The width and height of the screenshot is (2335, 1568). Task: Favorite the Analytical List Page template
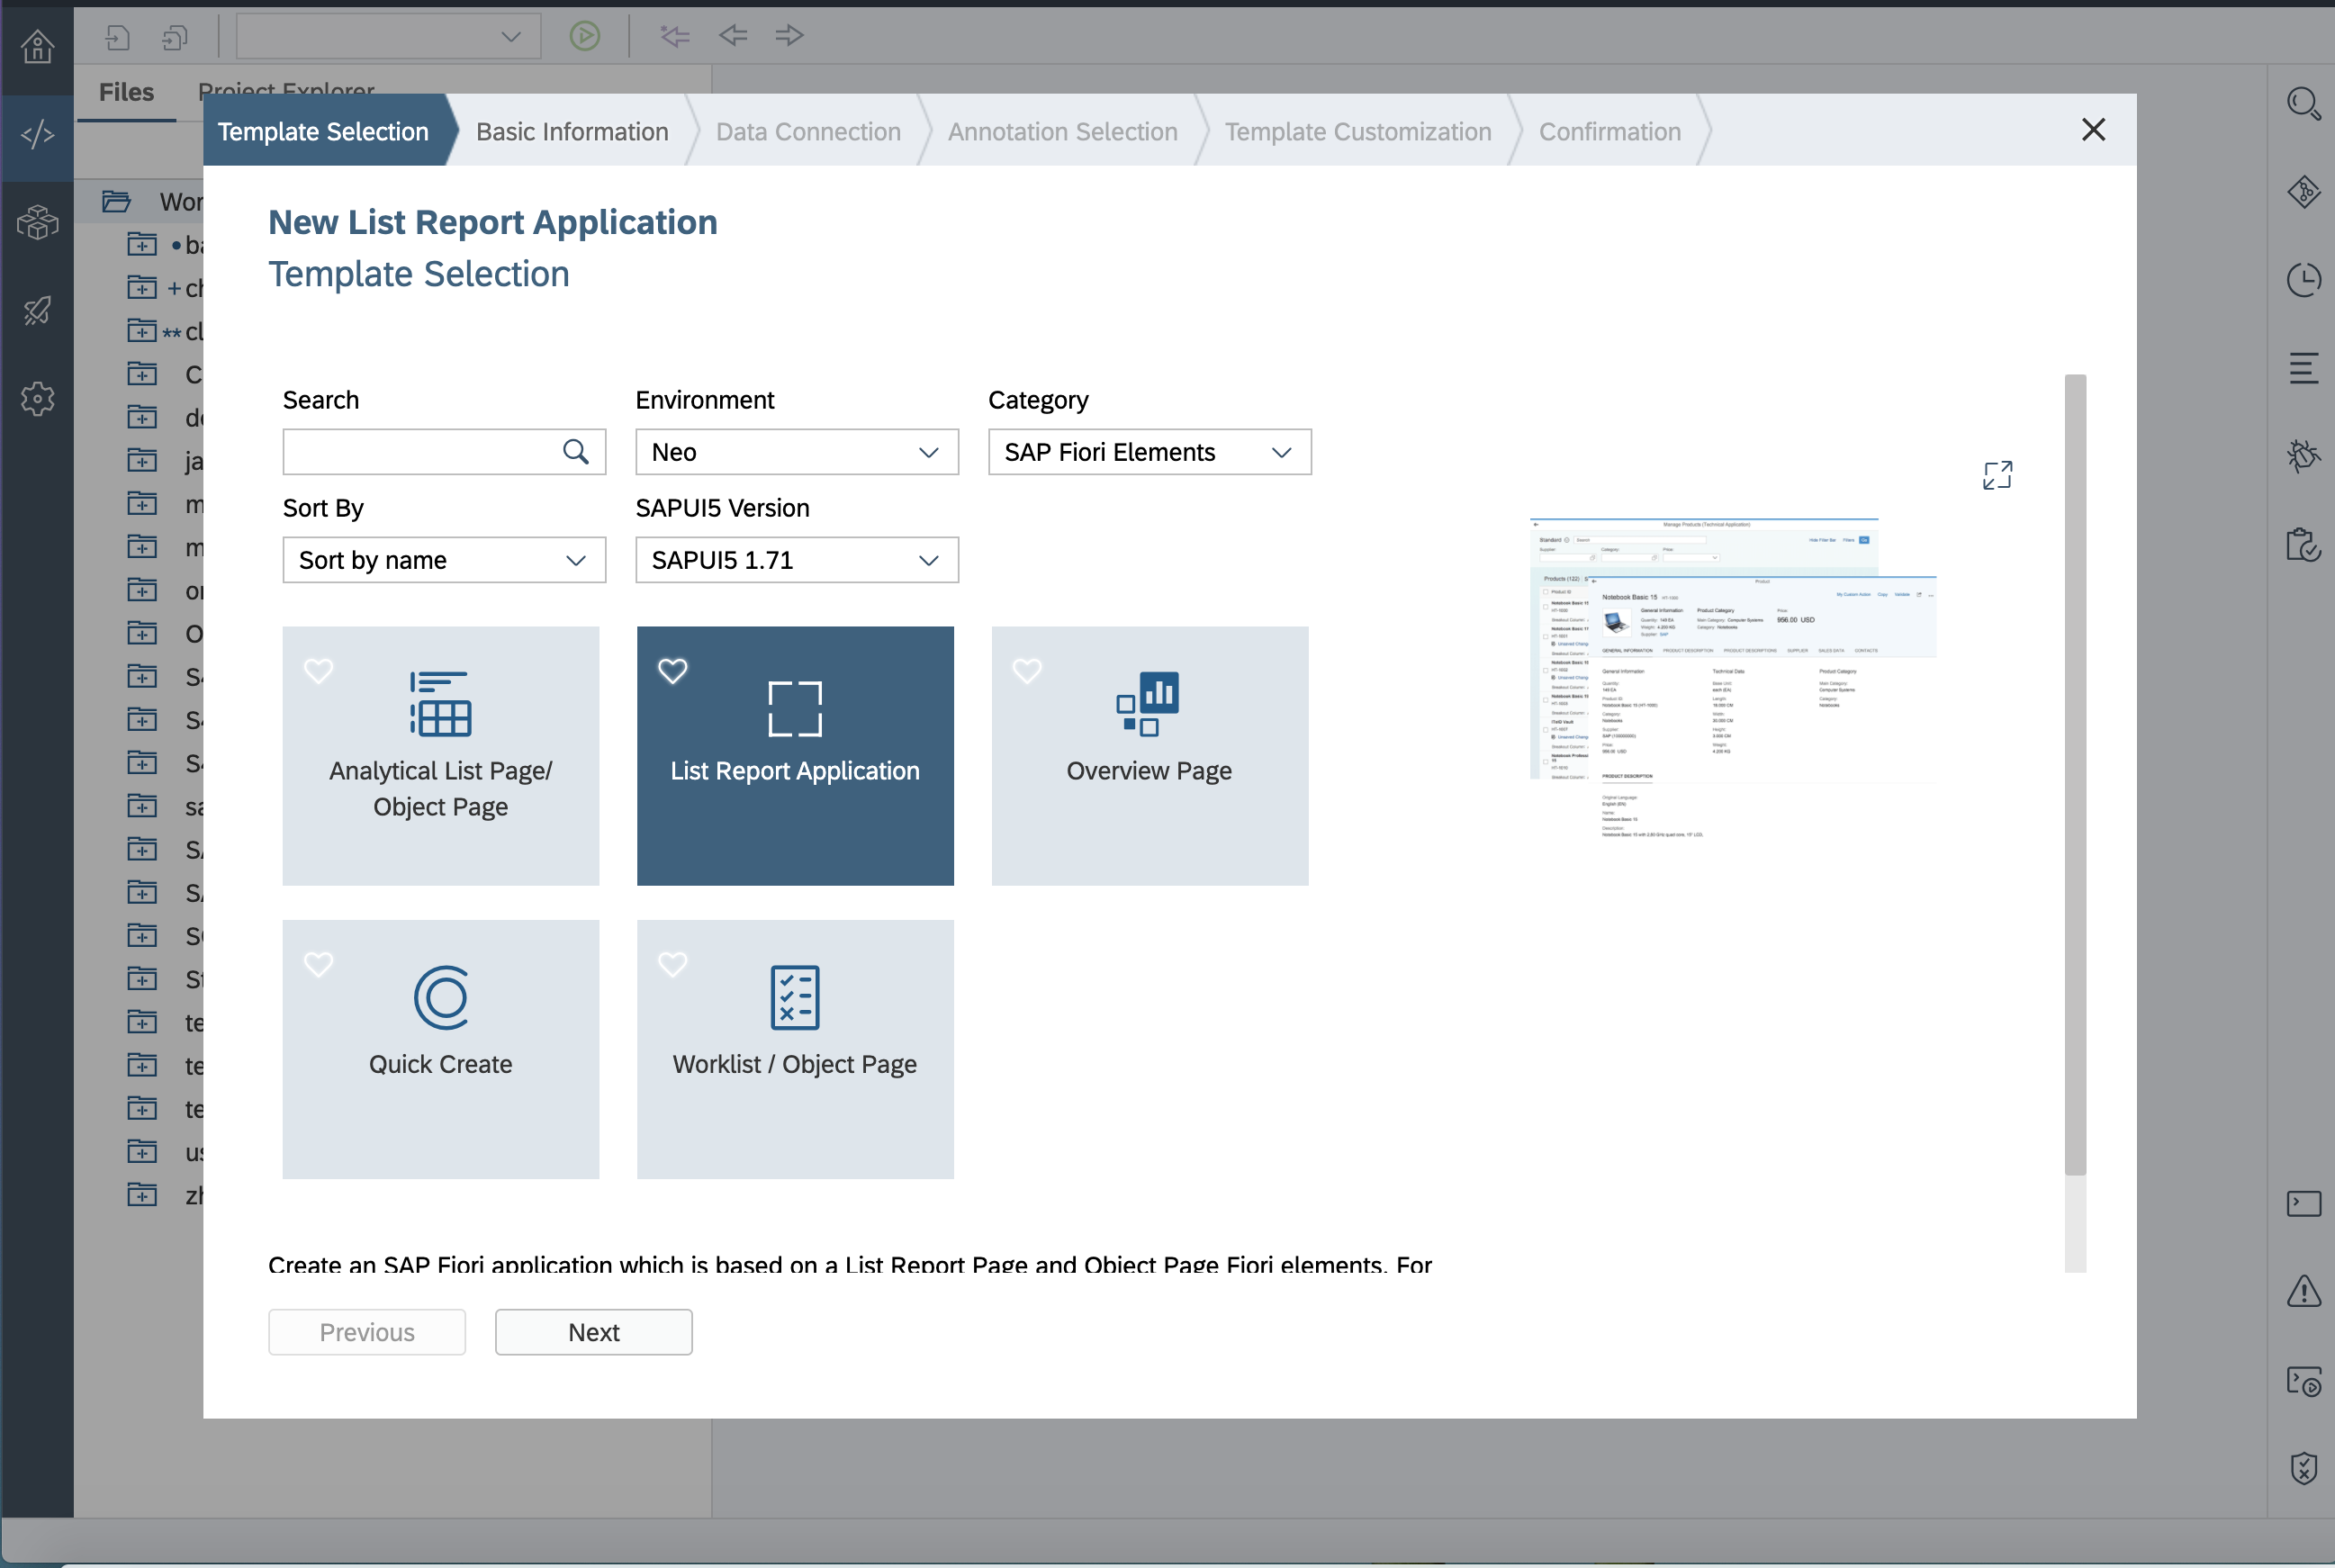(x=319, y=670)
